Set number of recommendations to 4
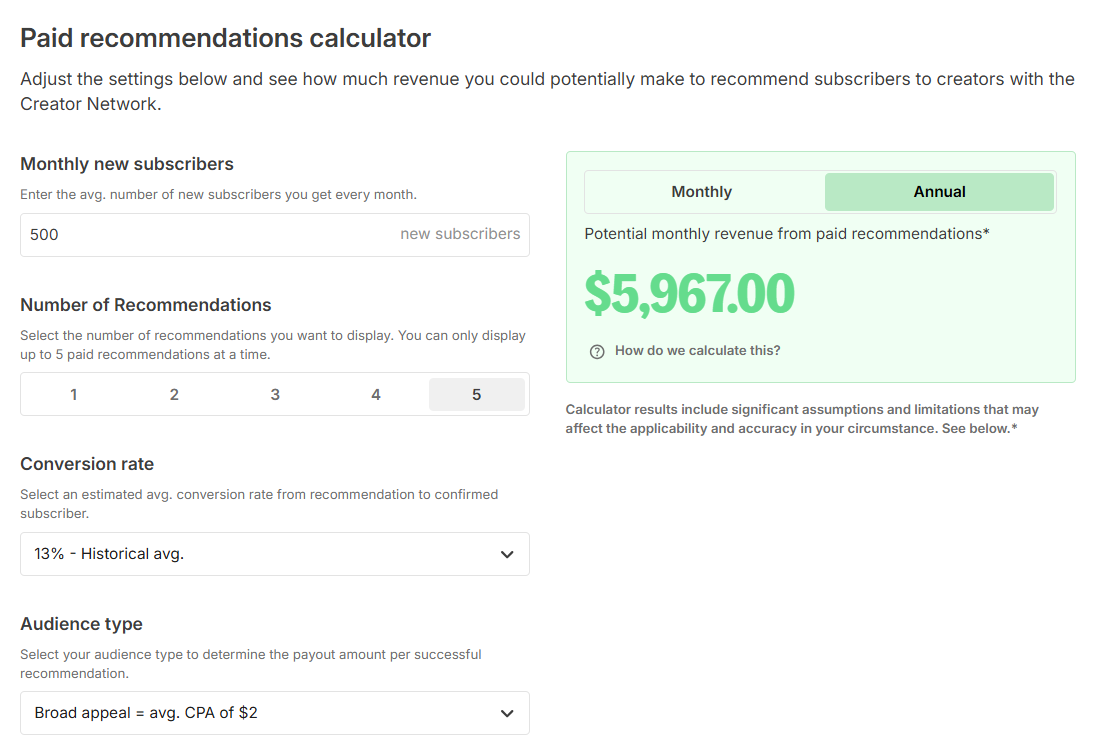Viewport: 1110px width, 751px height. click(376, 395)
